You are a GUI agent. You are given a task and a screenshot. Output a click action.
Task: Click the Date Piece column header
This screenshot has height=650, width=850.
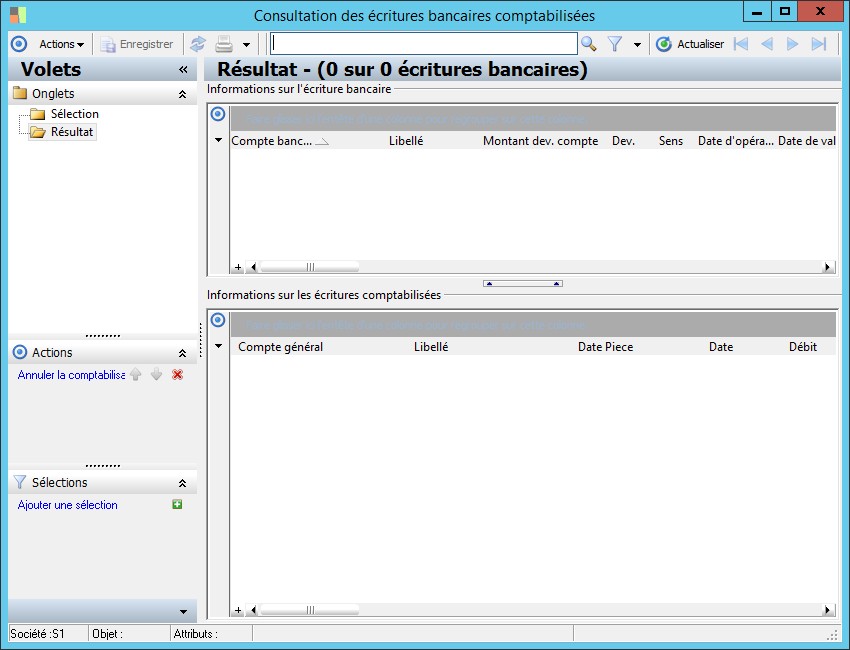click(606, 347)
